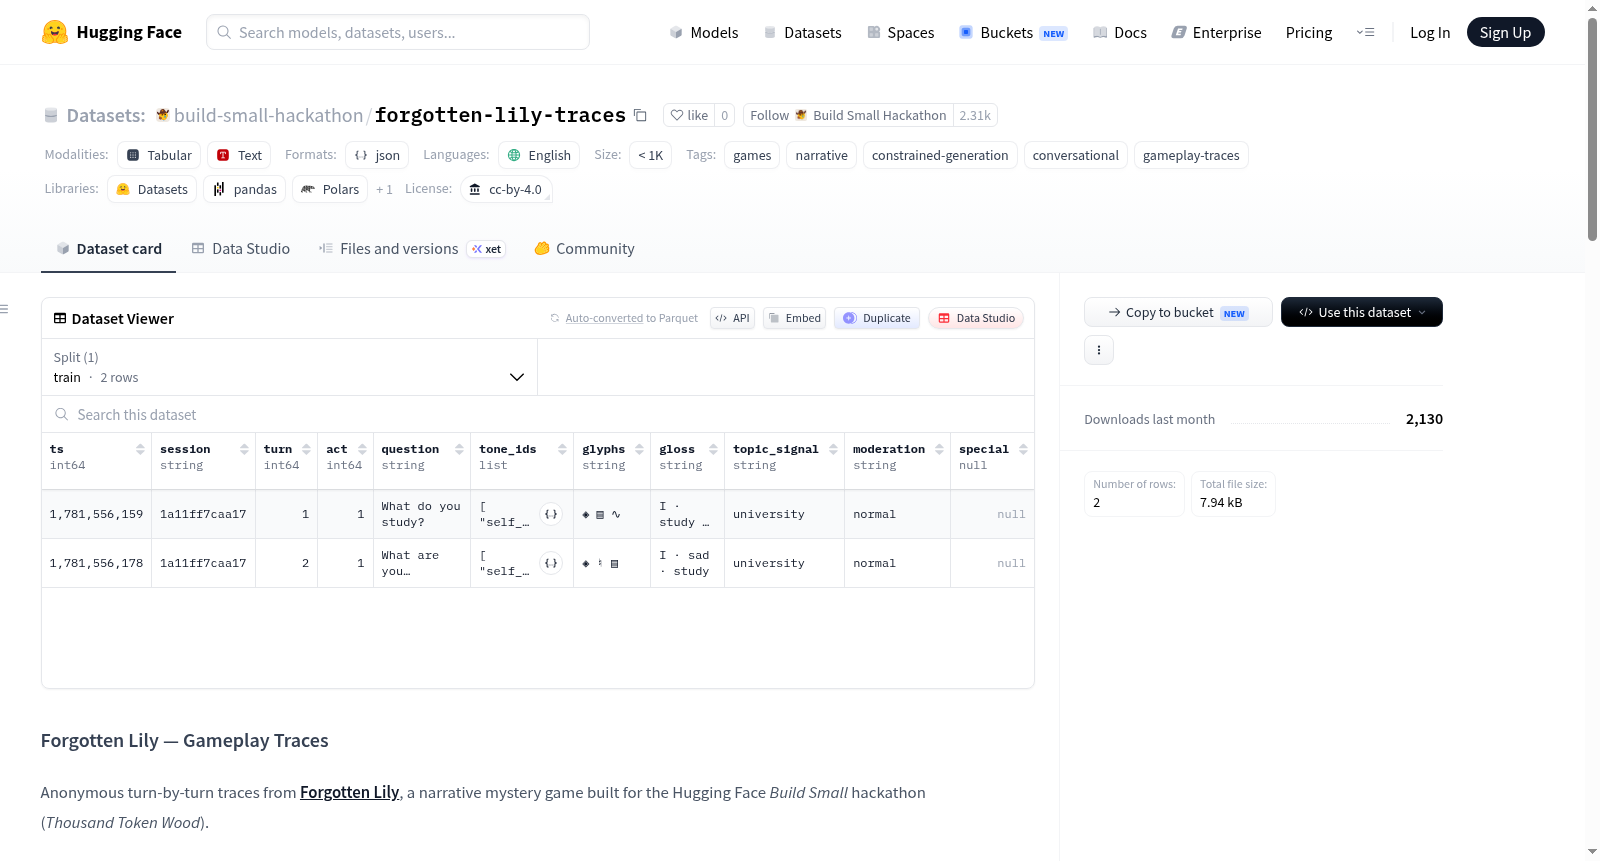
Task: Select the Tabular modality tag
Action: click(159, 155)
